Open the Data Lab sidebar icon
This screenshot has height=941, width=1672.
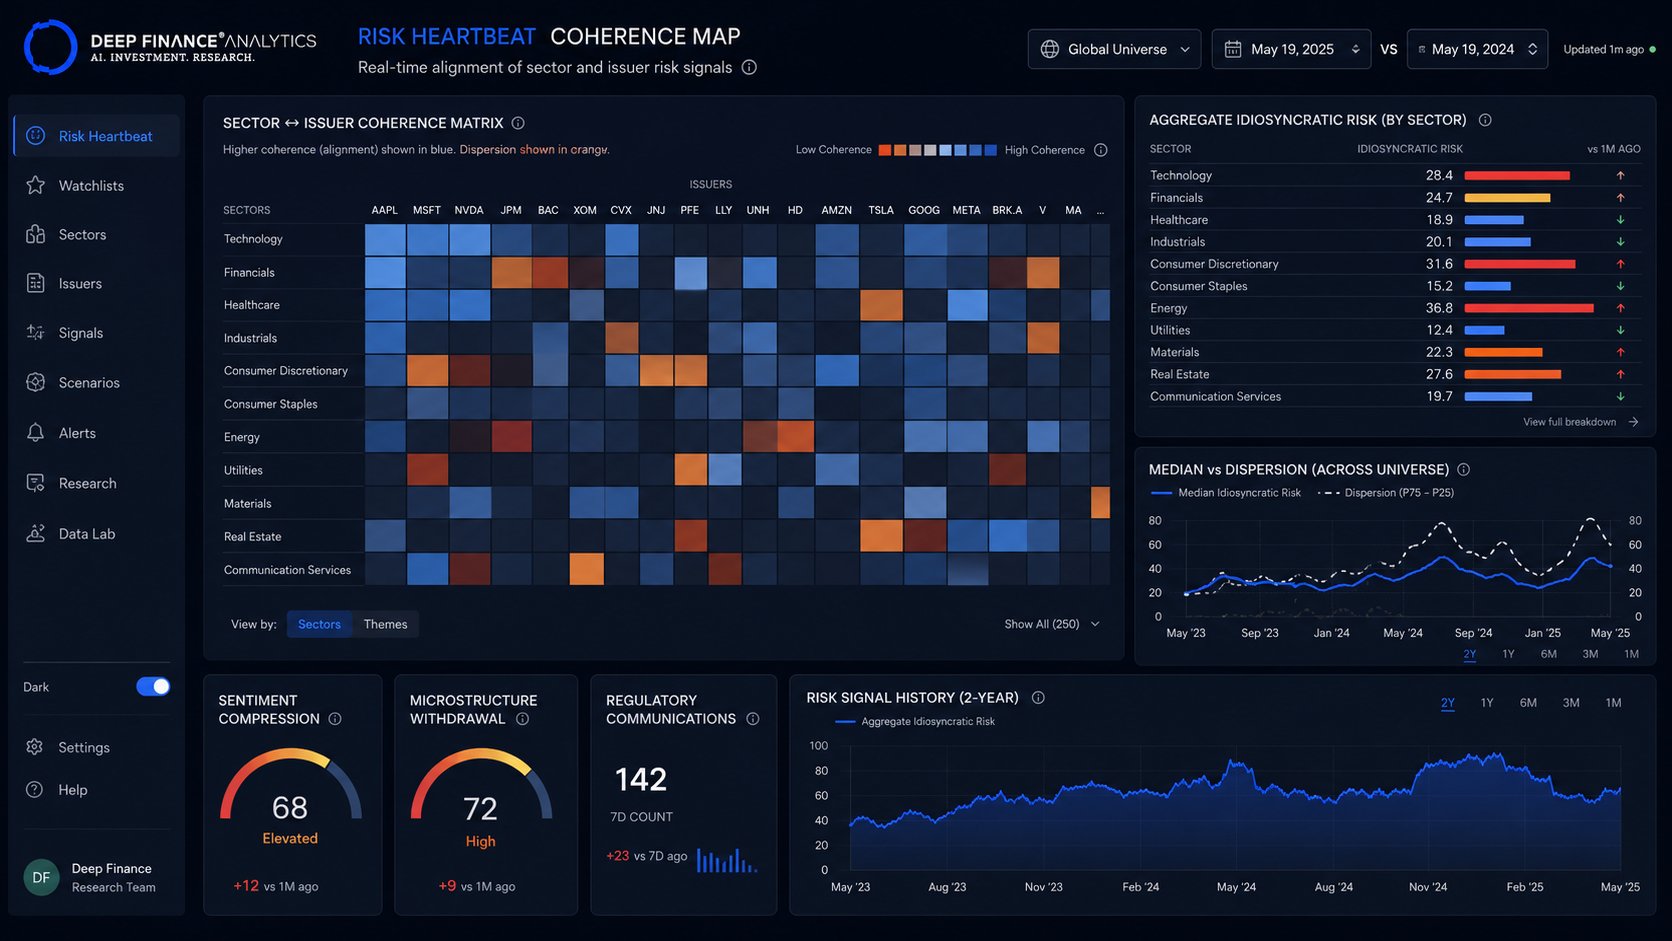(36, 533)
